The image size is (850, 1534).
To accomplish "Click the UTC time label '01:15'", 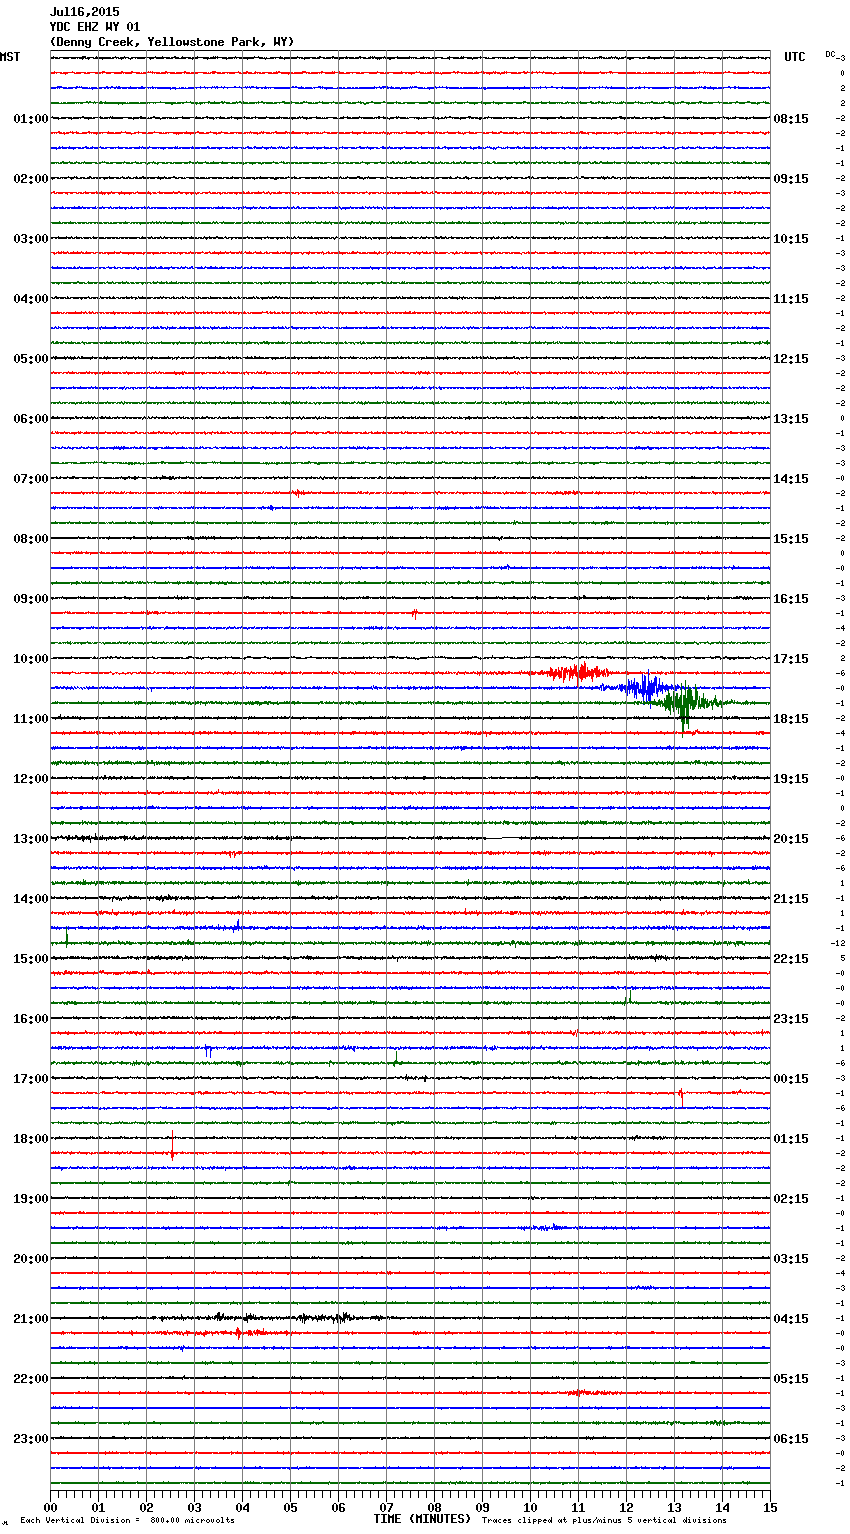I will coord(791,1139).
